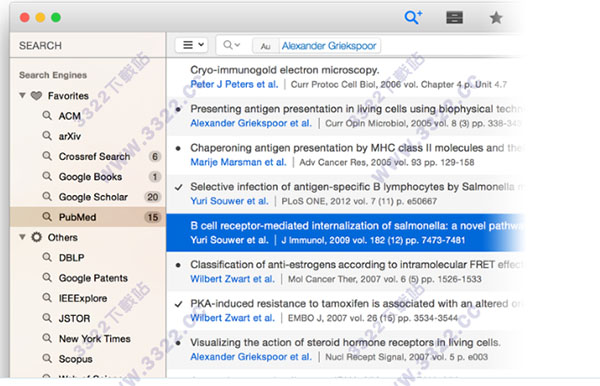
Task: Click the Google Scholar count badge 20
Action: click(153, 197)
